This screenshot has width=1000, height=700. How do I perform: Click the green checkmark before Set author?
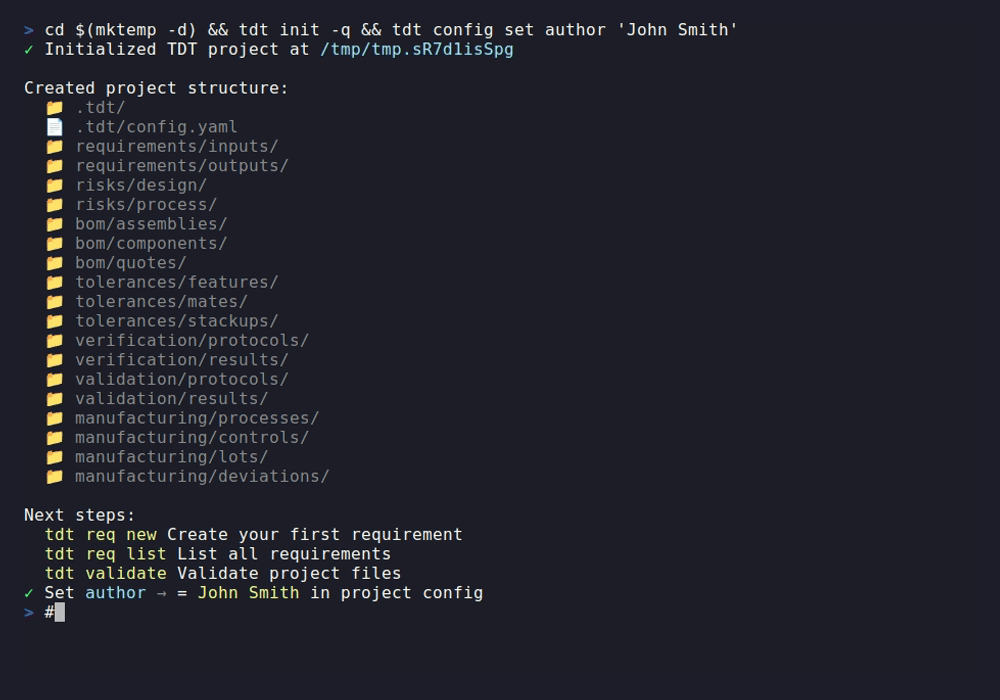[29, 593]
